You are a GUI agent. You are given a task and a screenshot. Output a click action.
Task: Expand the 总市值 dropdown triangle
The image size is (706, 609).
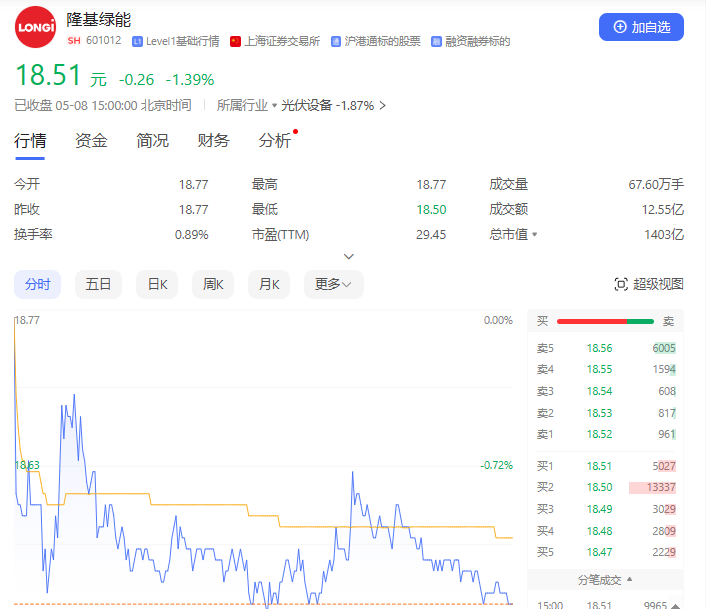point(534,235)
